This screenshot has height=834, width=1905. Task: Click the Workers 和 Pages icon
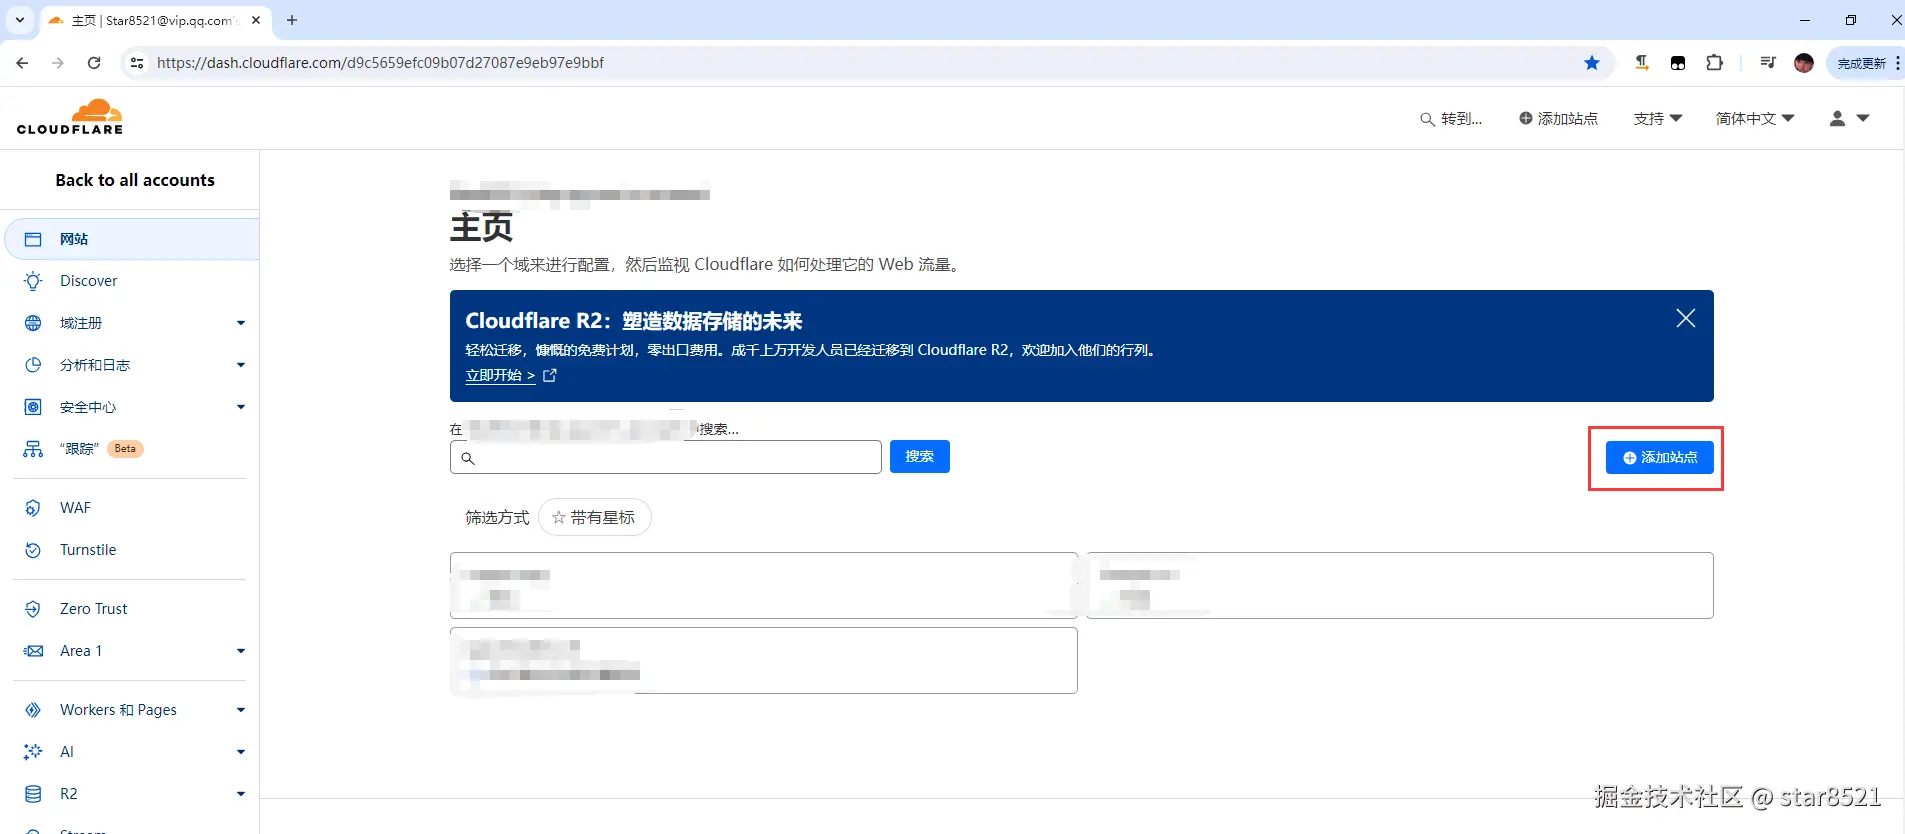point(33,710)
